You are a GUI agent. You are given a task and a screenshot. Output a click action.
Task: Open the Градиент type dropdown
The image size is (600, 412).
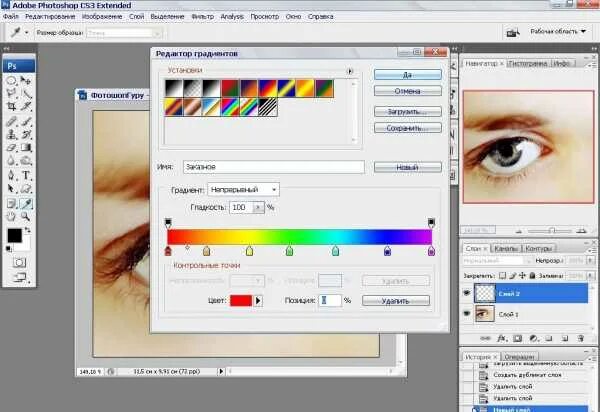pos(243,189)
